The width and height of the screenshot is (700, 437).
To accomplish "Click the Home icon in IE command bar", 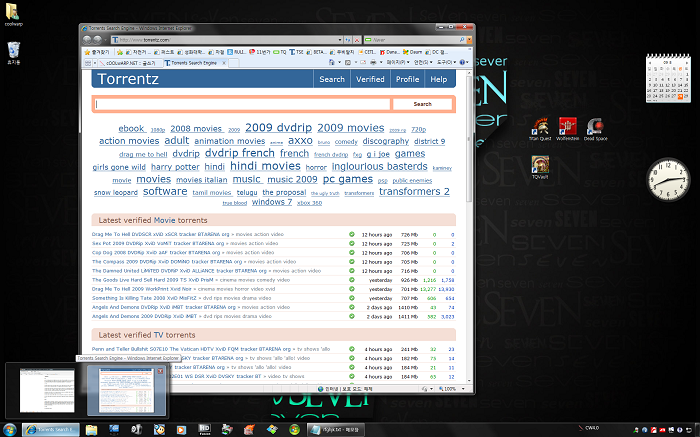I will pos(331,62).
